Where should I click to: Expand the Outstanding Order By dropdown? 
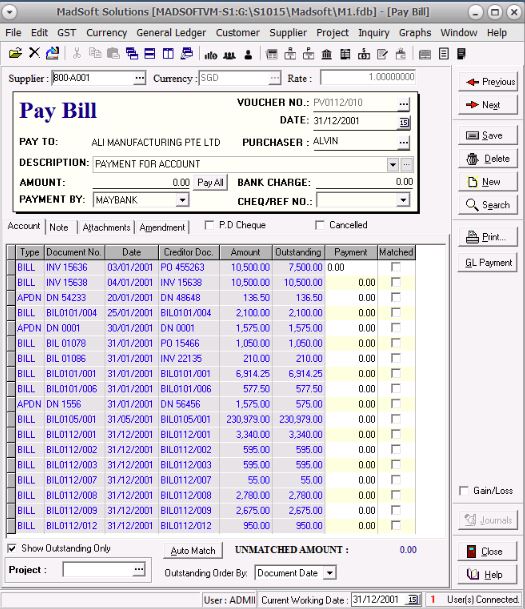(330, 573)
